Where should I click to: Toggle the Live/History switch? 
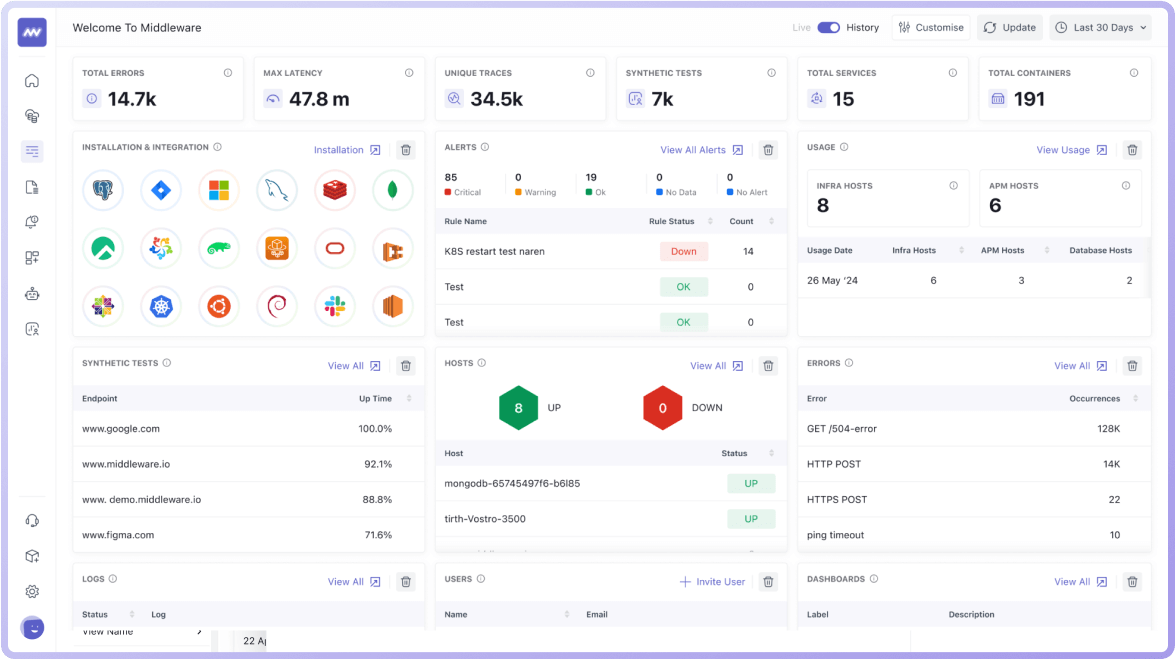pyautogui.click(x=828, y=28)
